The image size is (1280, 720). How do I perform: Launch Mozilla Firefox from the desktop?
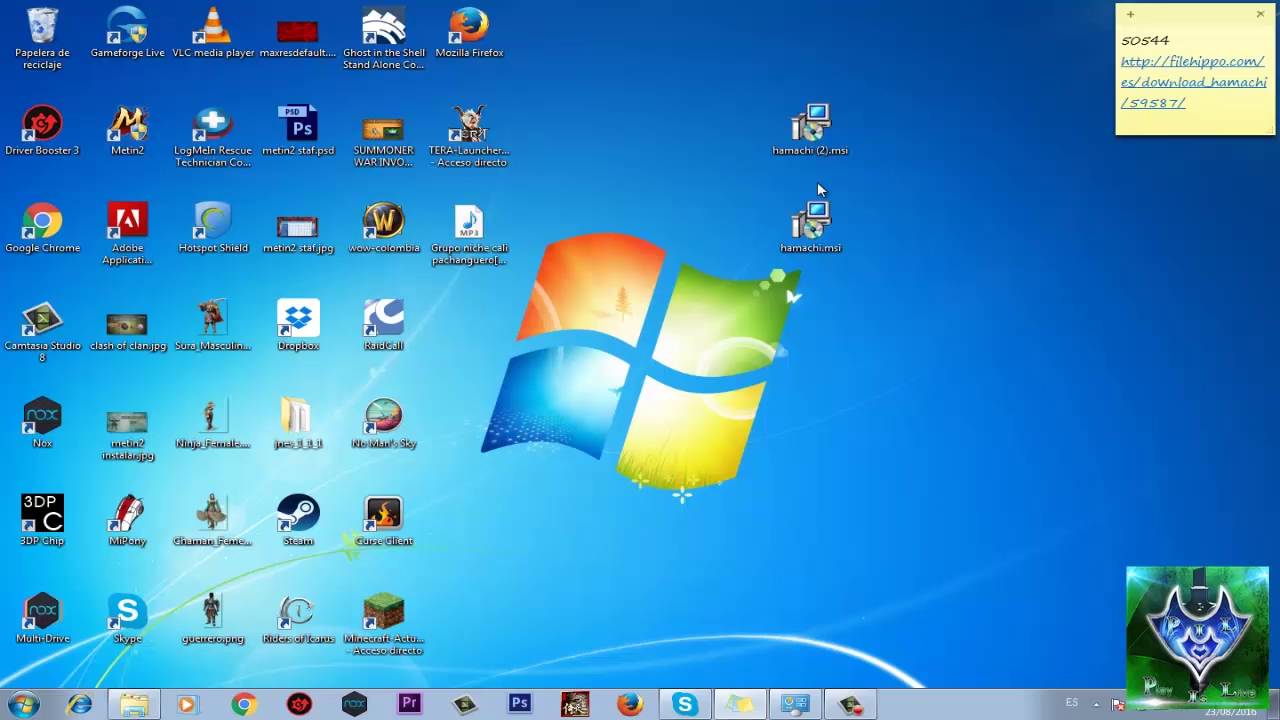click(469, 33)
